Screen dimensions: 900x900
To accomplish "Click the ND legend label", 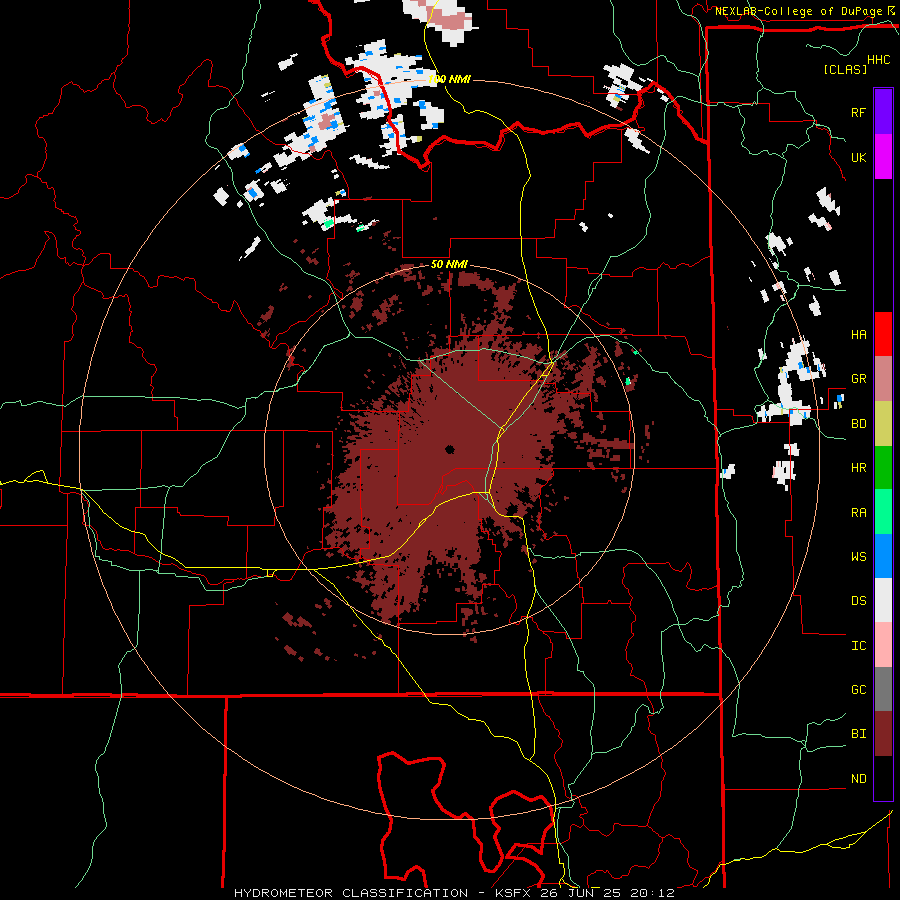I will coord(858,779).
